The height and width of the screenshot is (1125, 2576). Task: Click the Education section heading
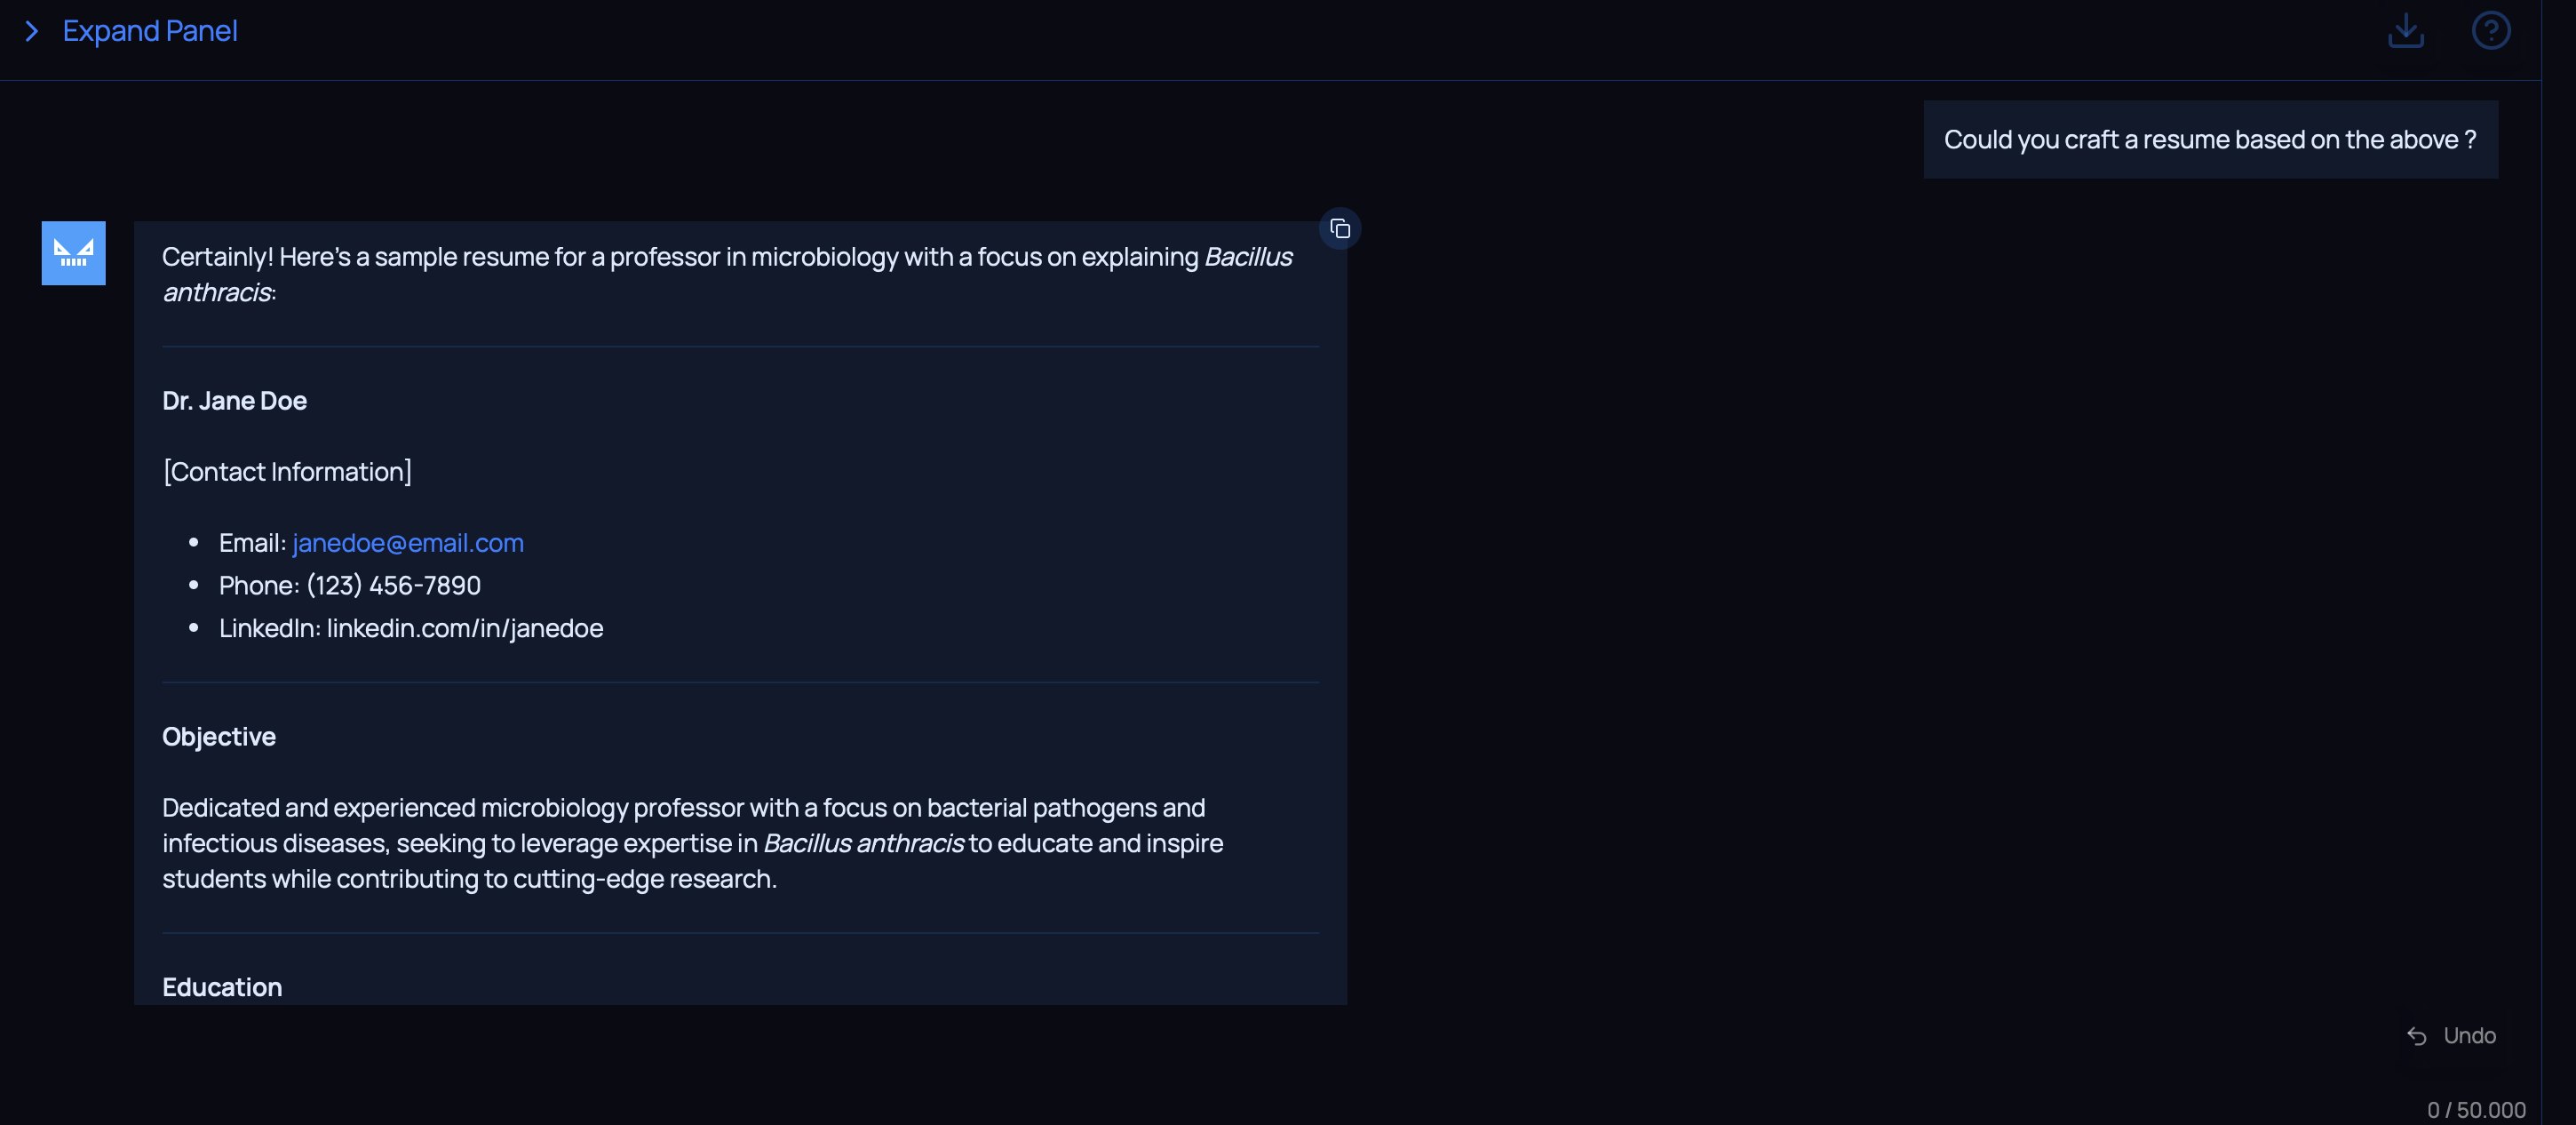point(222,987)
